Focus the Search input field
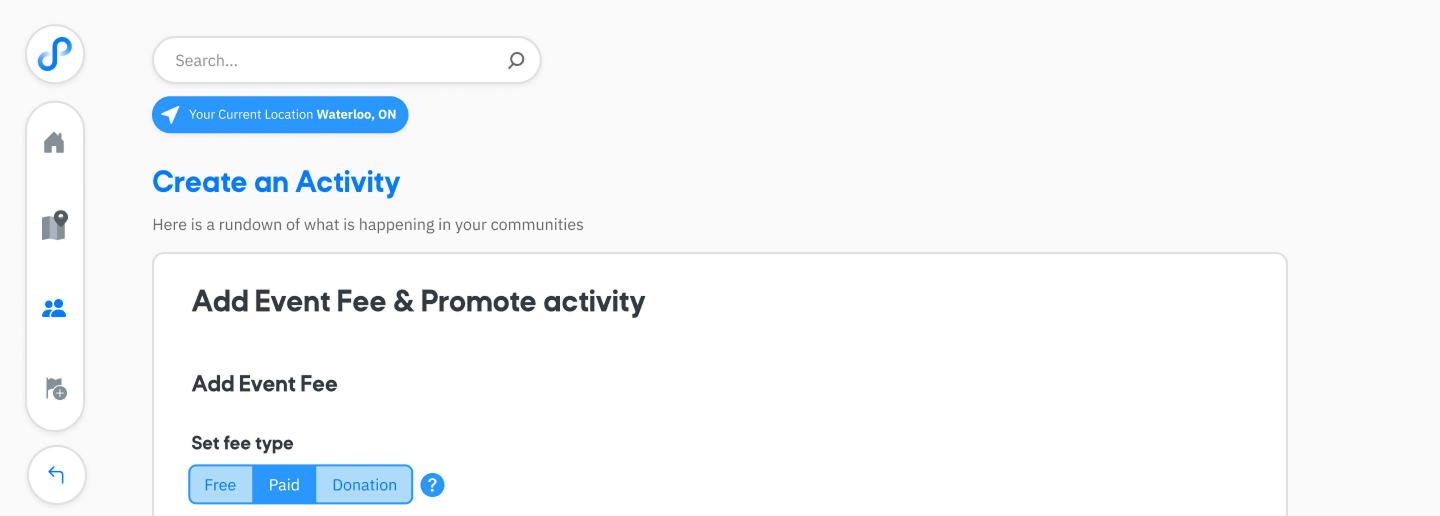Screen dimensions: 1440x516 point(346,60)
